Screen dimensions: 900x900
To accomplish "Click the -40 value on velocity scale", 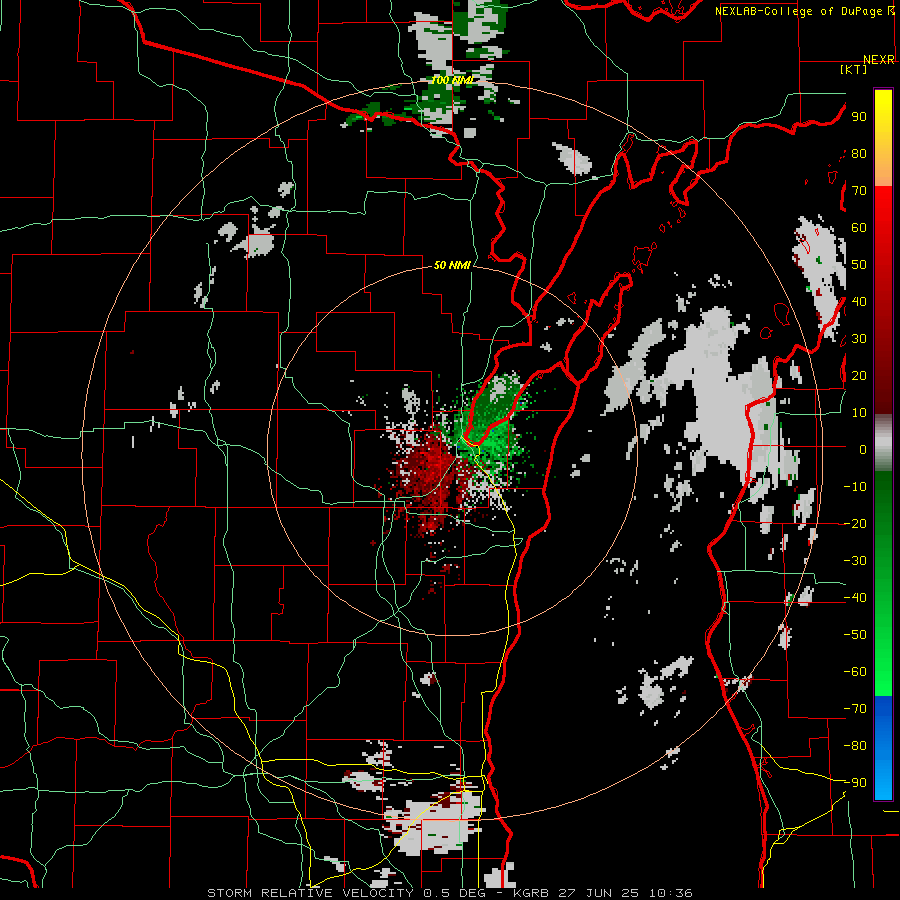I will click(x=855, y=598).
